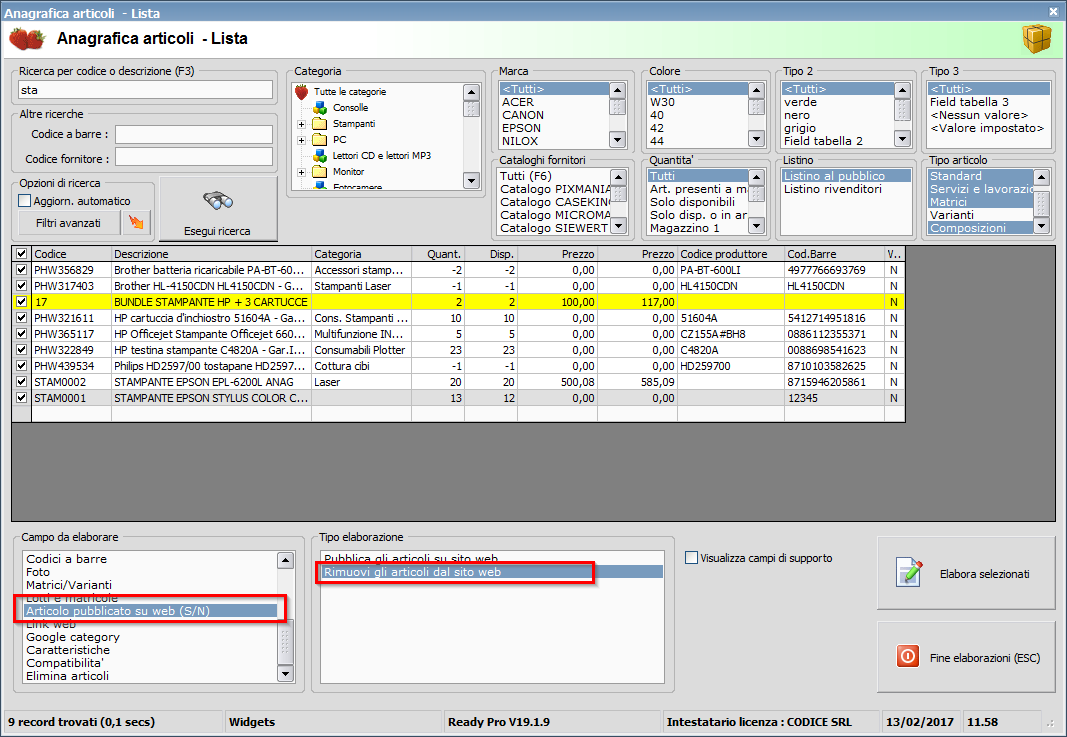Expand the PC tree node

pos(301,140)
